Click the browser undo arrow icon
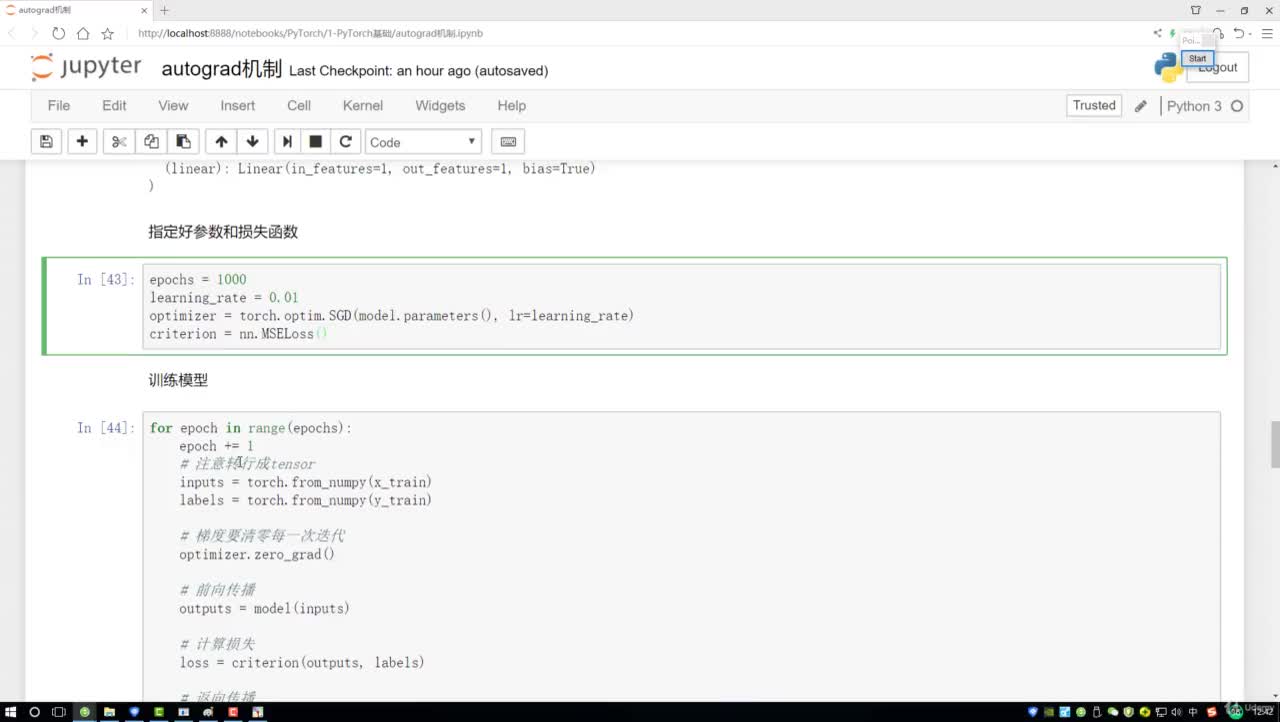This screenshot has width=1280, height=722. point(1238,33)
